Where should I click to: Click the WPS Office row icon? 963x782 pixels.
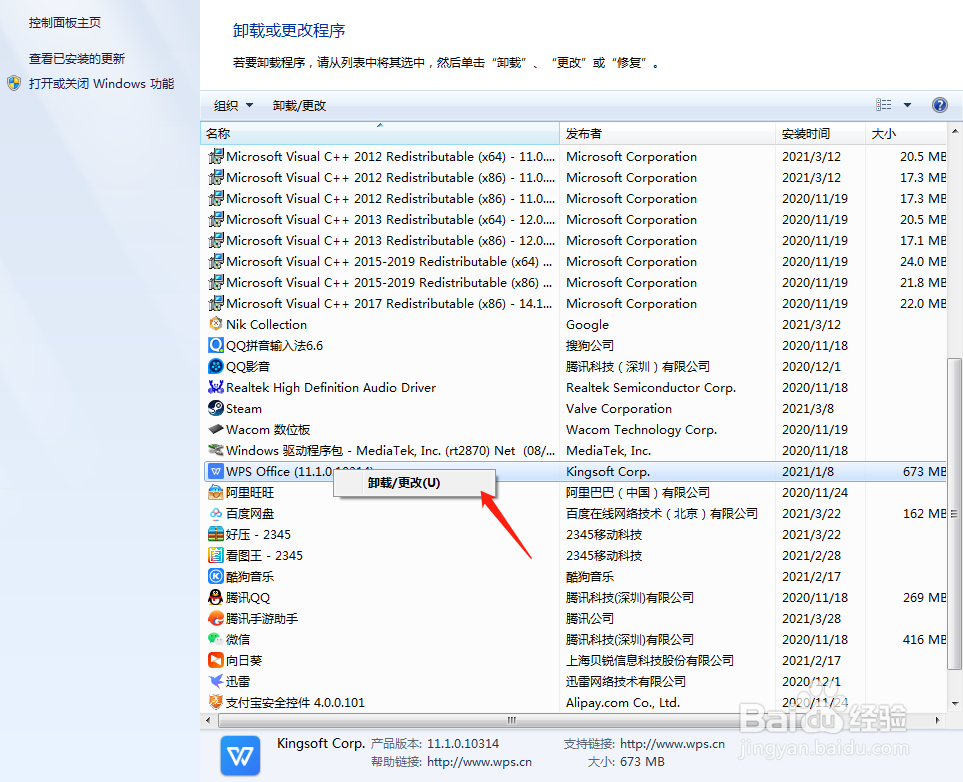tap(216, 471)
